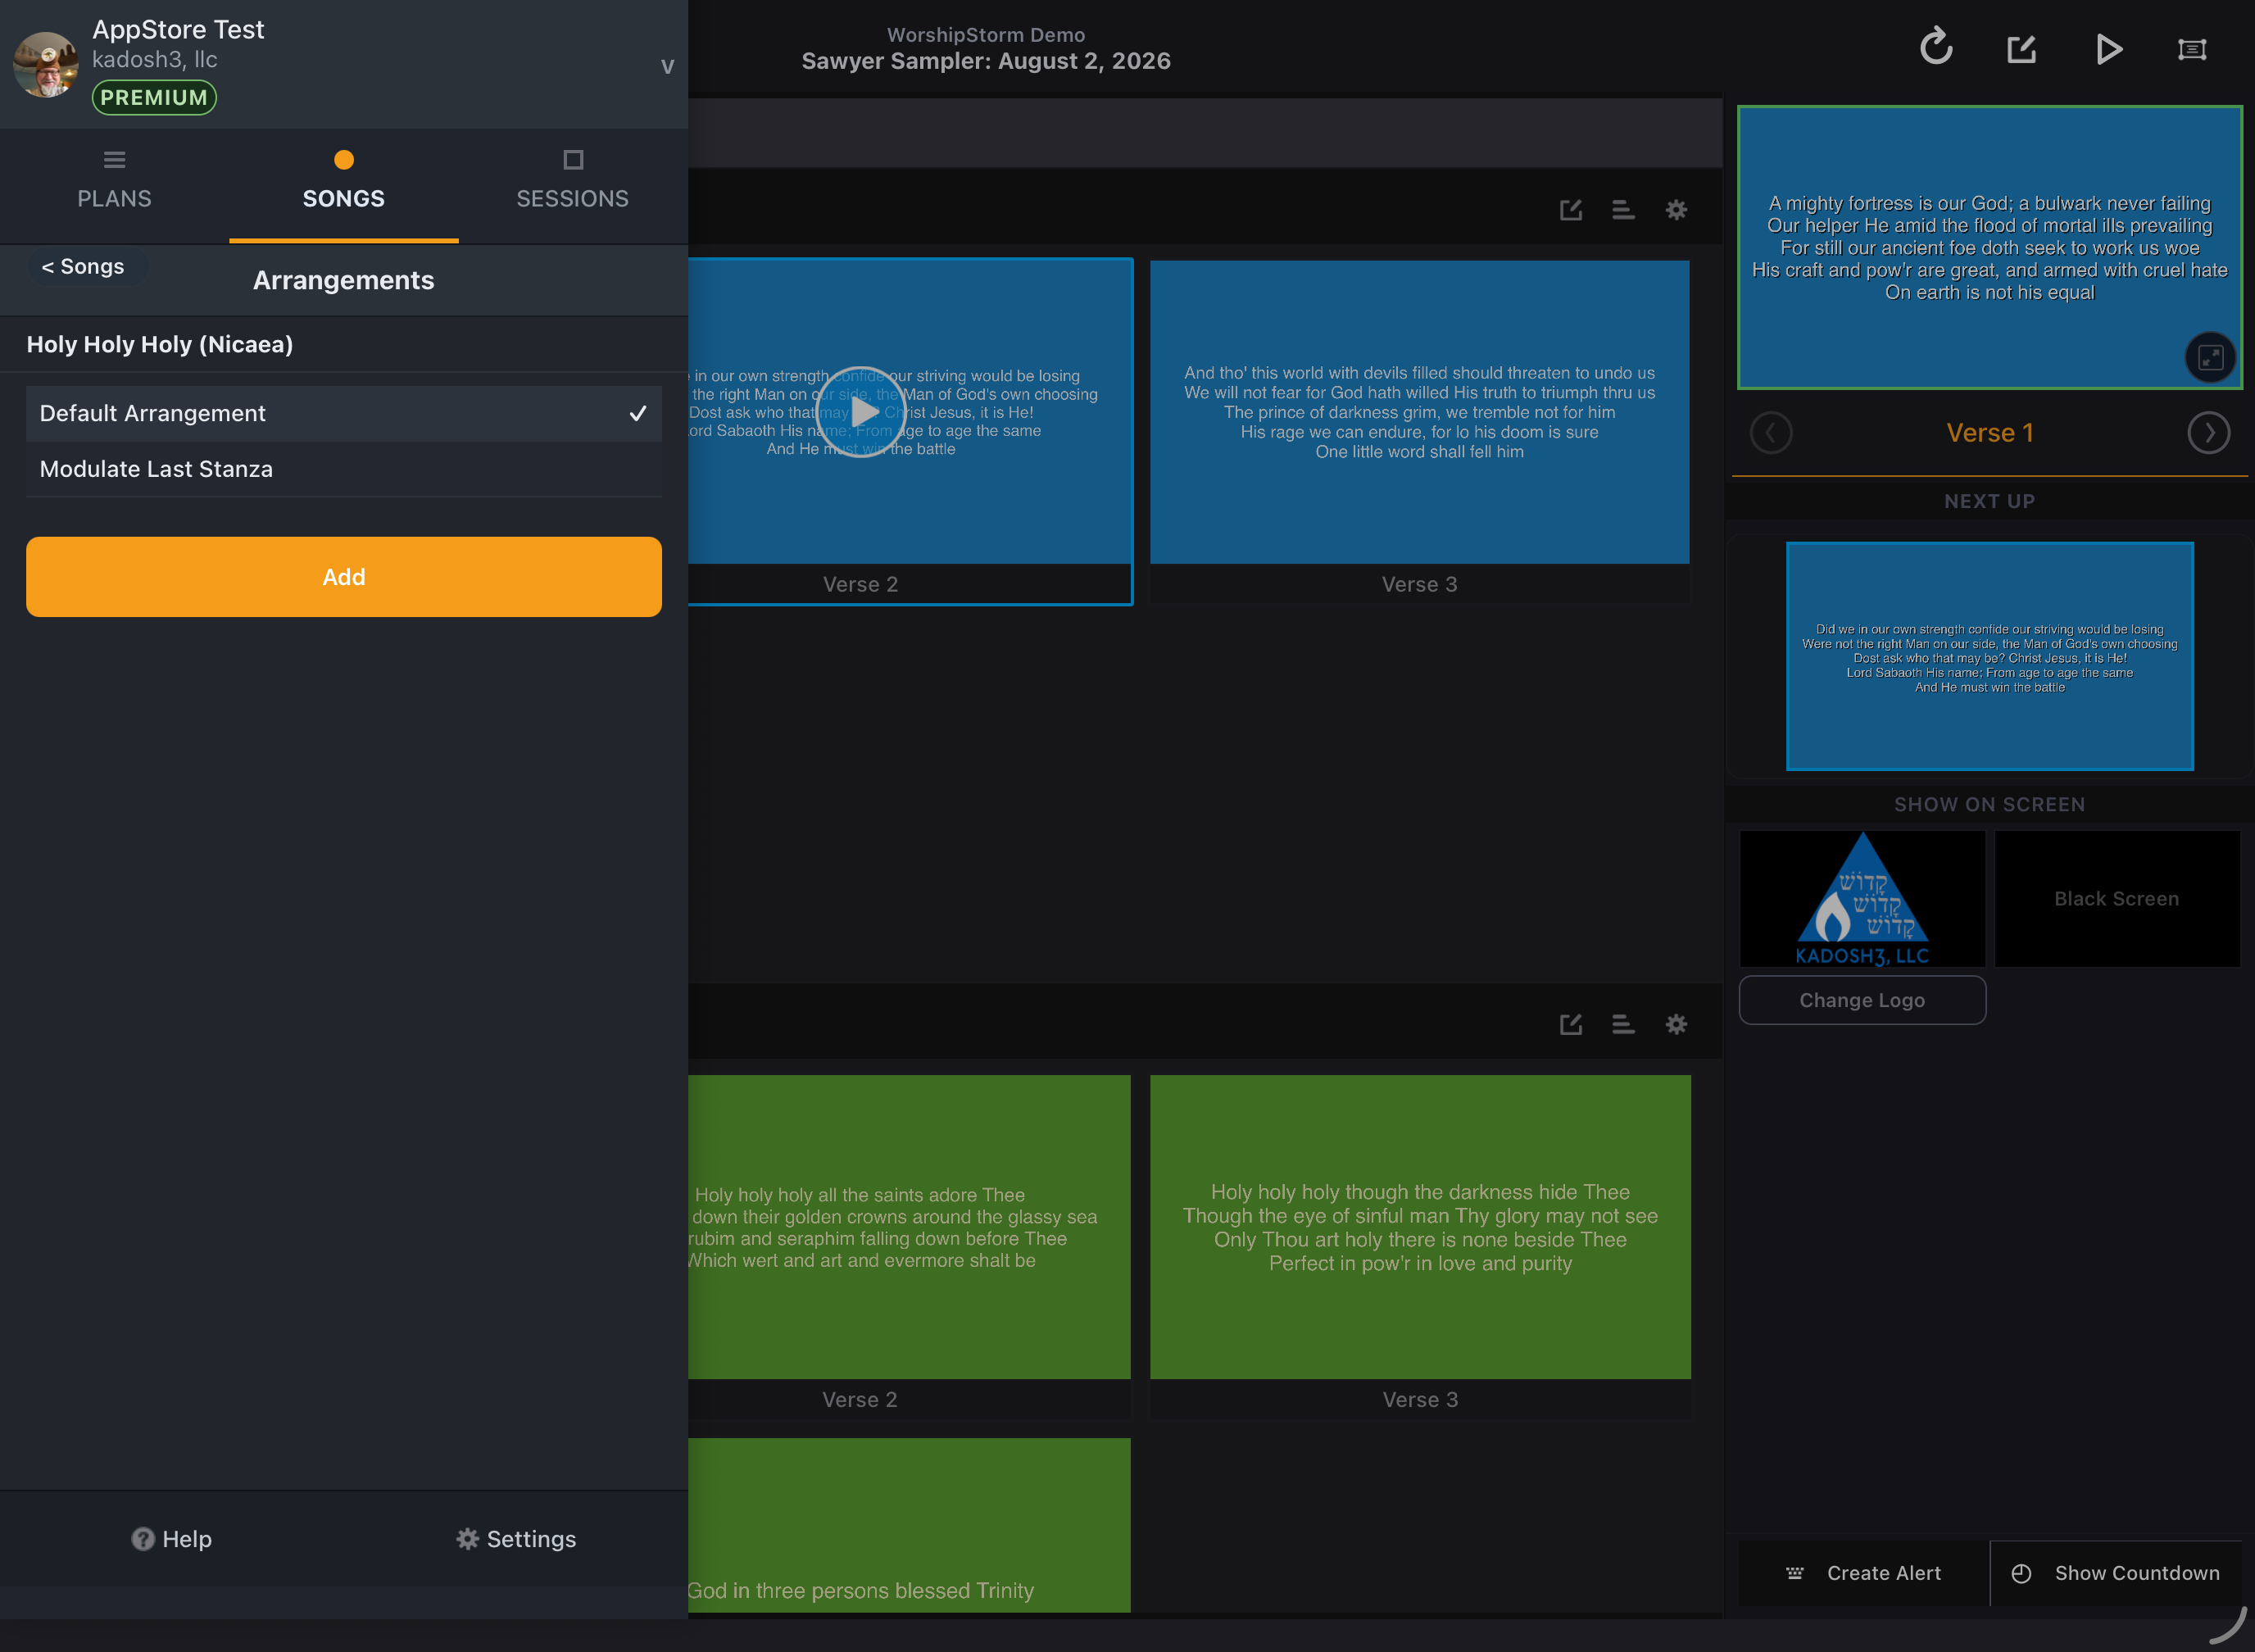Click the Change Logo button
The image size is (2255, 1652).
1862,1000
